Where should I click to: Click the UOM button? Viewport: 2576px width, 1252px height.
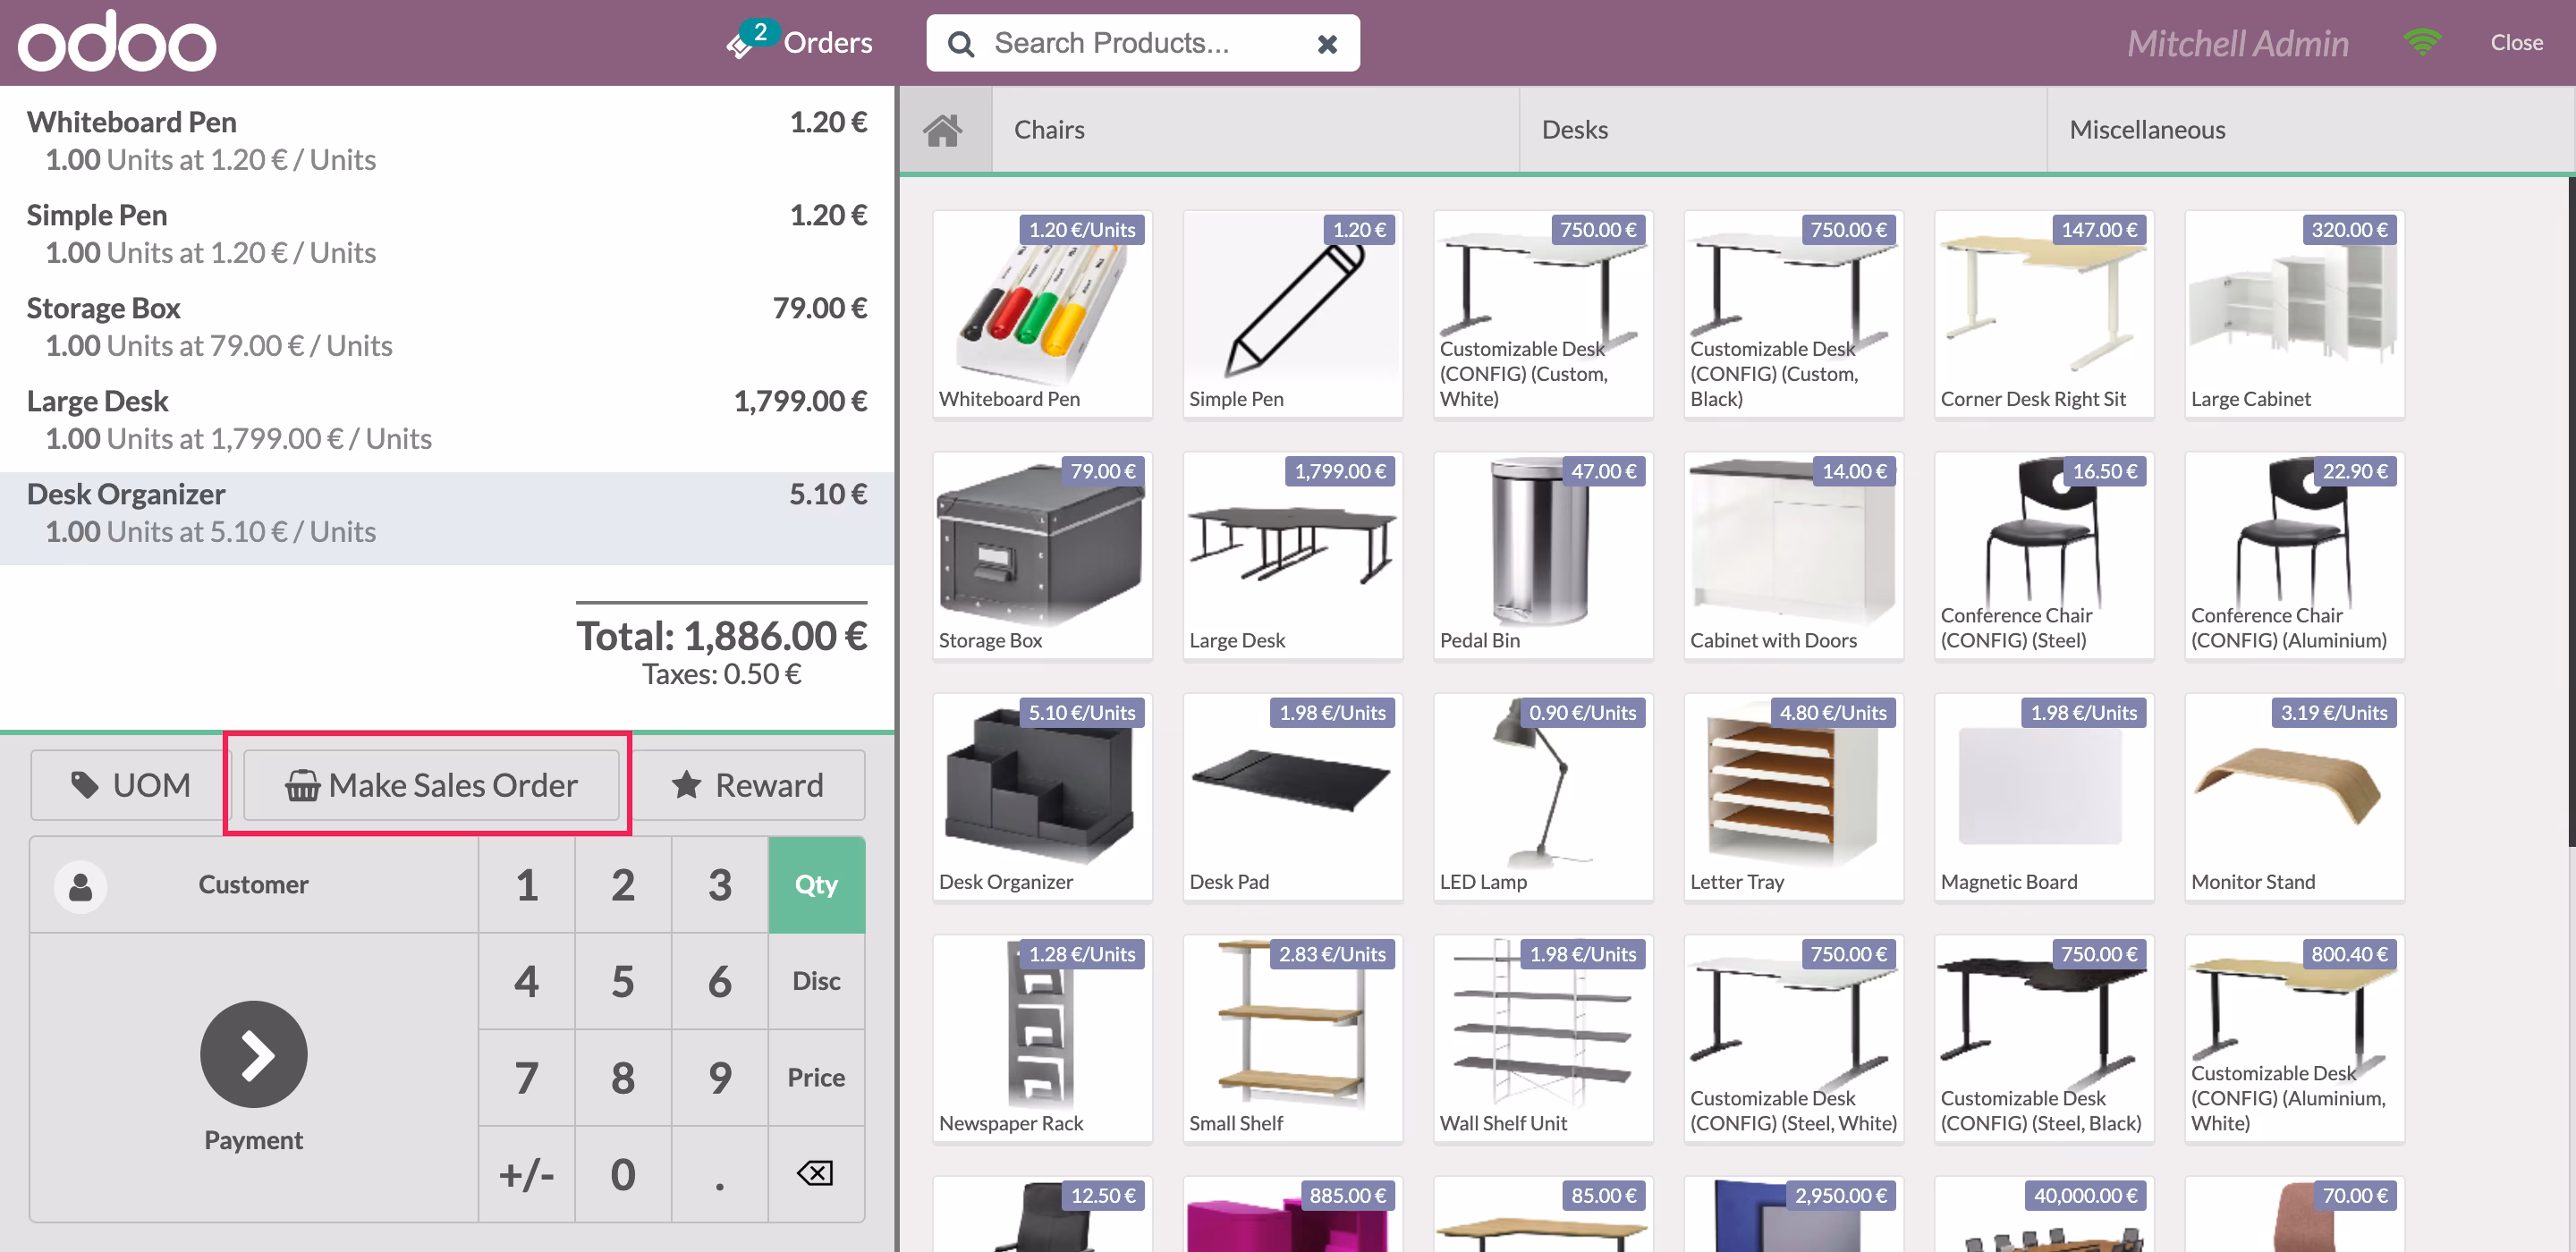point(131,785)
